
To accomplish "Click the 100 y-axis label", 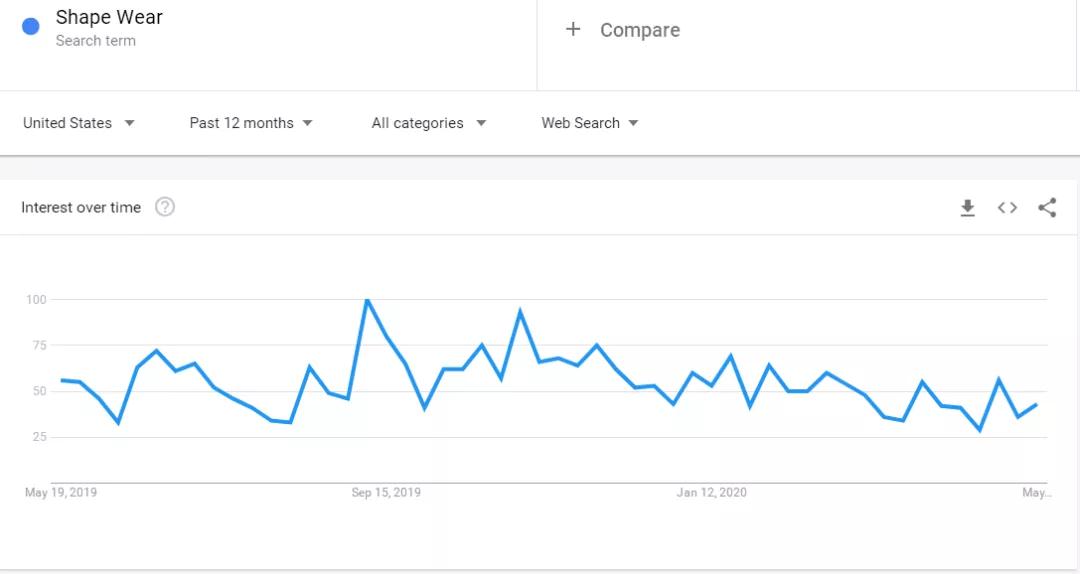I will (37, 299).
